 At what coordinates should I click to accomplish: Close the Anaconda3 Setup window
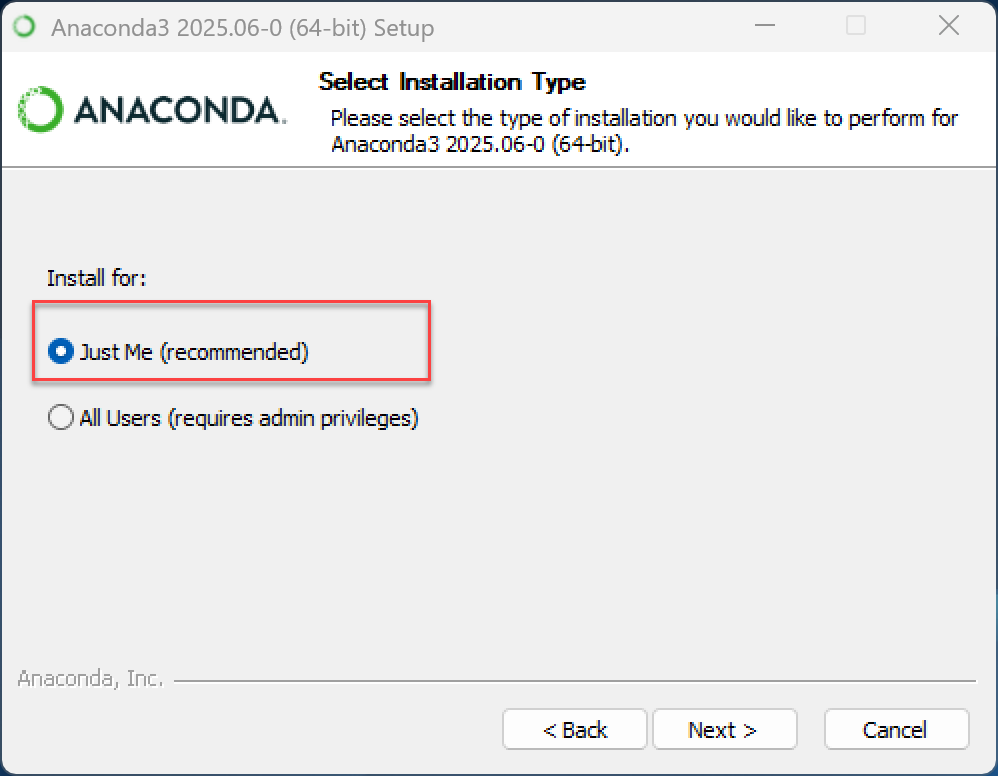coord(948,26)
